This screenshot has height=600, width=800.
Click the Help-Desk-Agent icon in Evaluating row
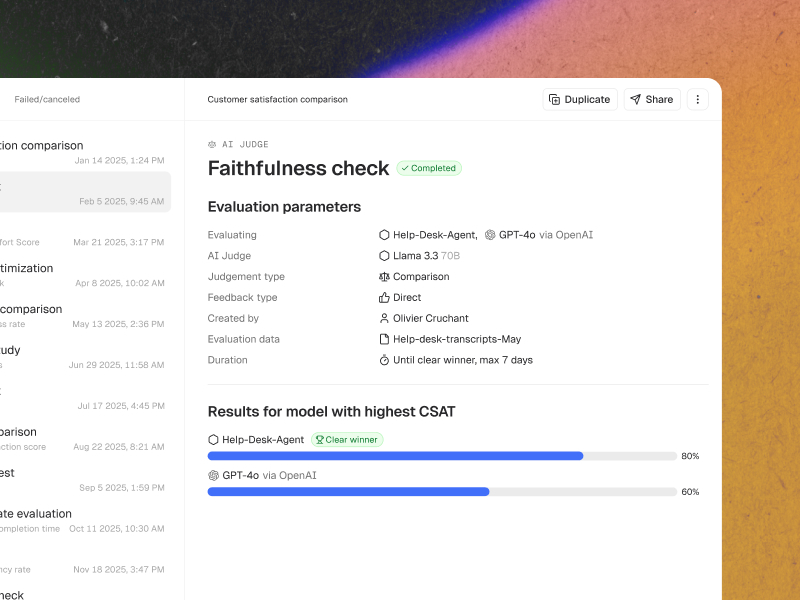point(384,235)
